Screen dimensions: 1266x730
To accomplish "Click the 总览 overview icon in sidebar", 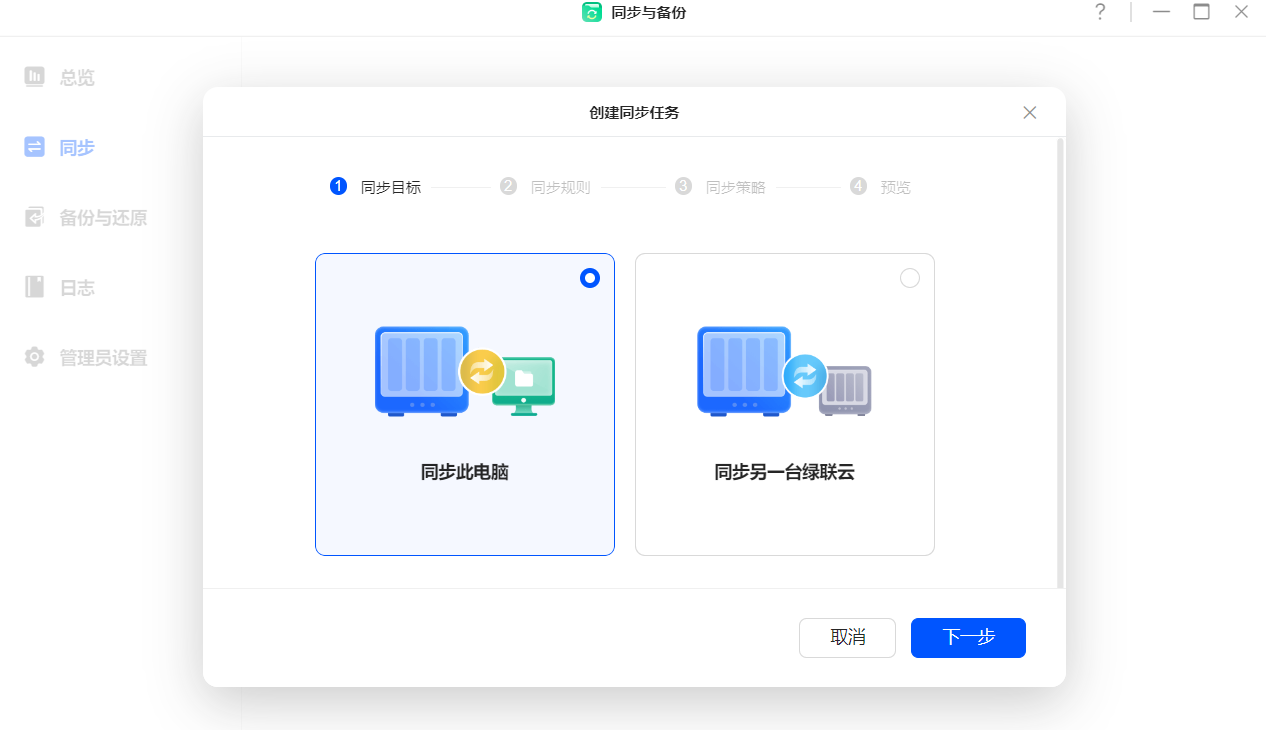I will pyautogui.click(x=35, y=76).
